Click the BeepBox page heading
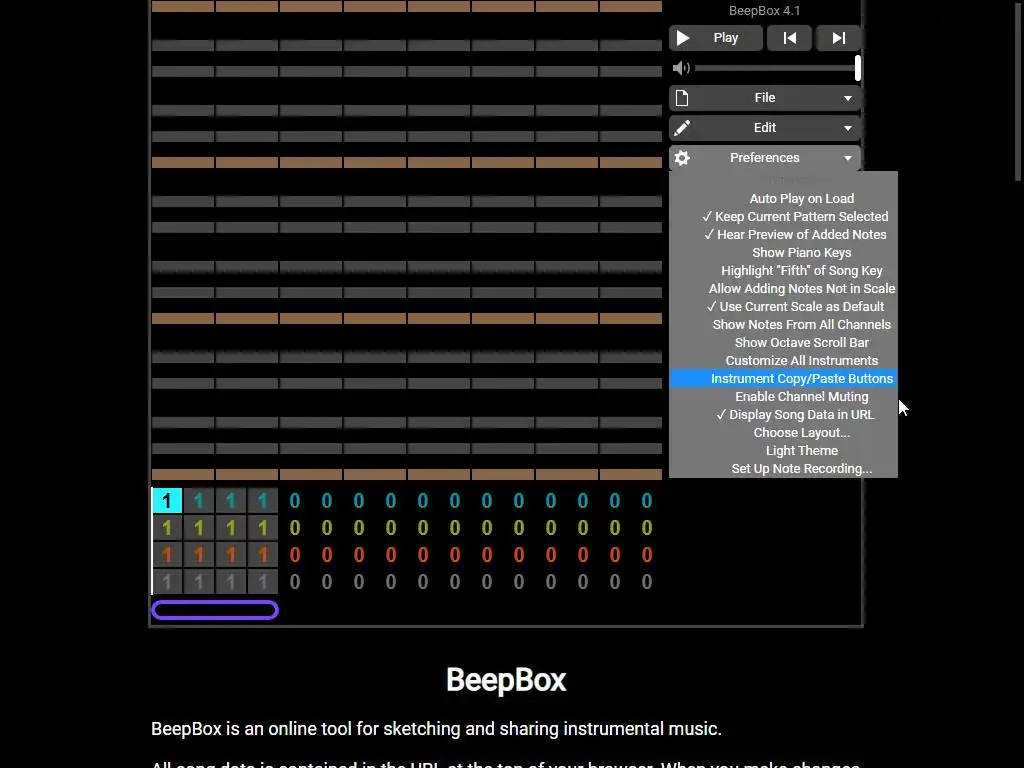 click(506, 680)
